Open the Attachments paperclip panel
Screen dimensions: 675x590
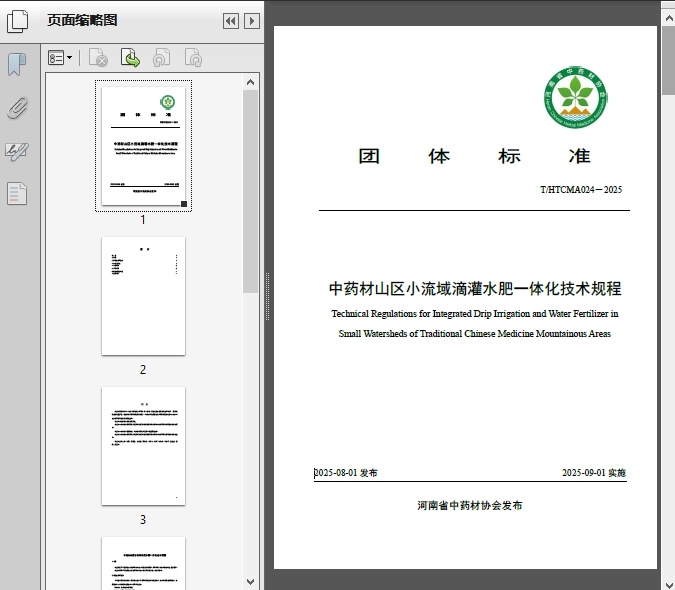pyautogui.click(x=17, y=108)
